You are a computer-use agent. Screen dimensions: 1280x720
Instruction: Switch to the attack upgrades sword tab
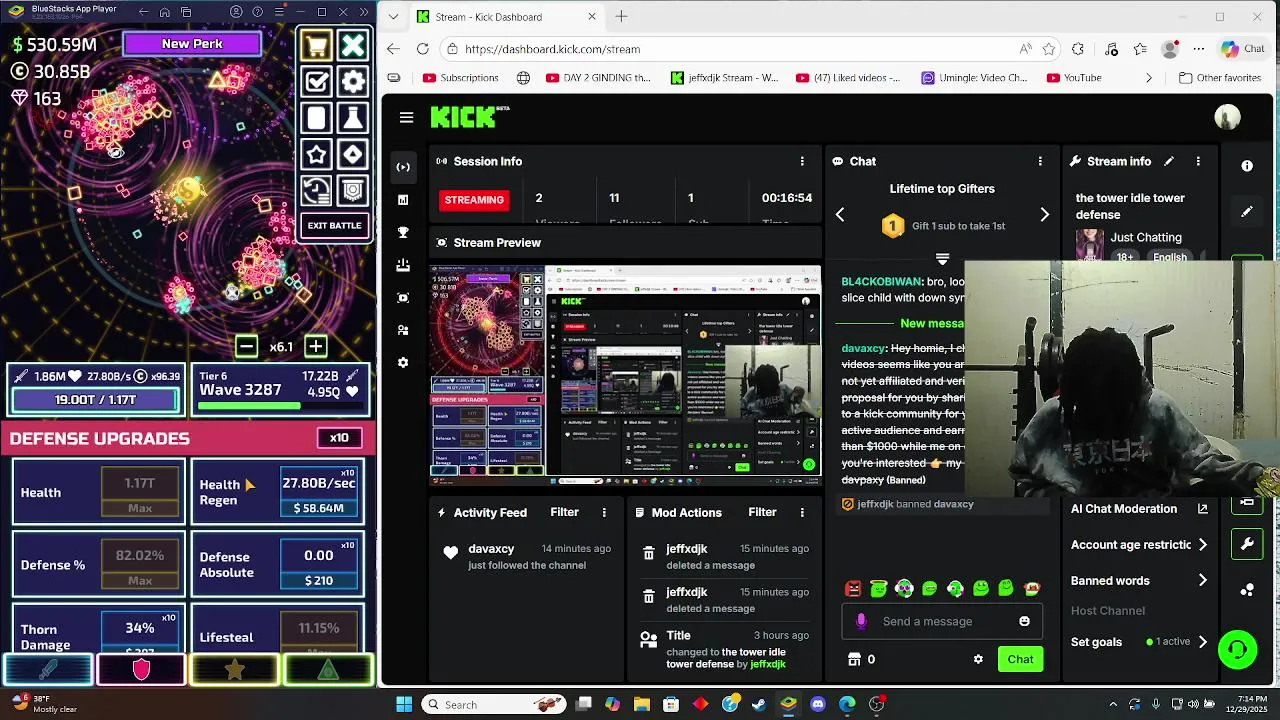[48, 670]
